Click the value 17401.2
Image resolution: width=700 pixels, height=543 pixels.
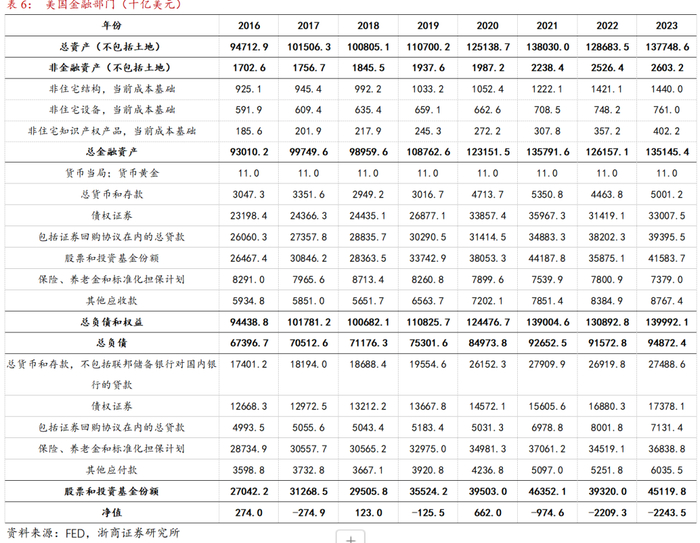pyautogui.click(x=249, y=364)
